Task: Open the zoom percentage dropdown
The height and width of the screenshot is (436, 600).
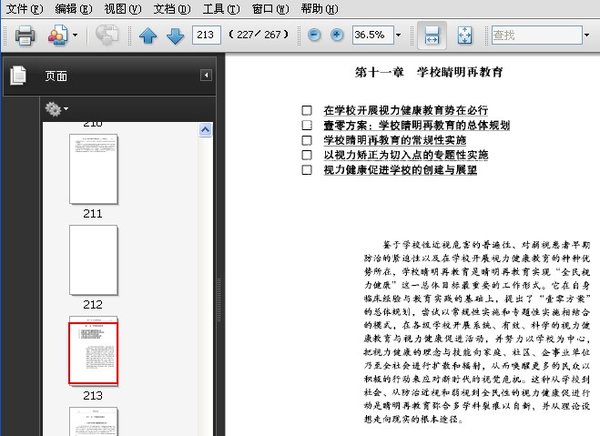Action: pos(399,35)
